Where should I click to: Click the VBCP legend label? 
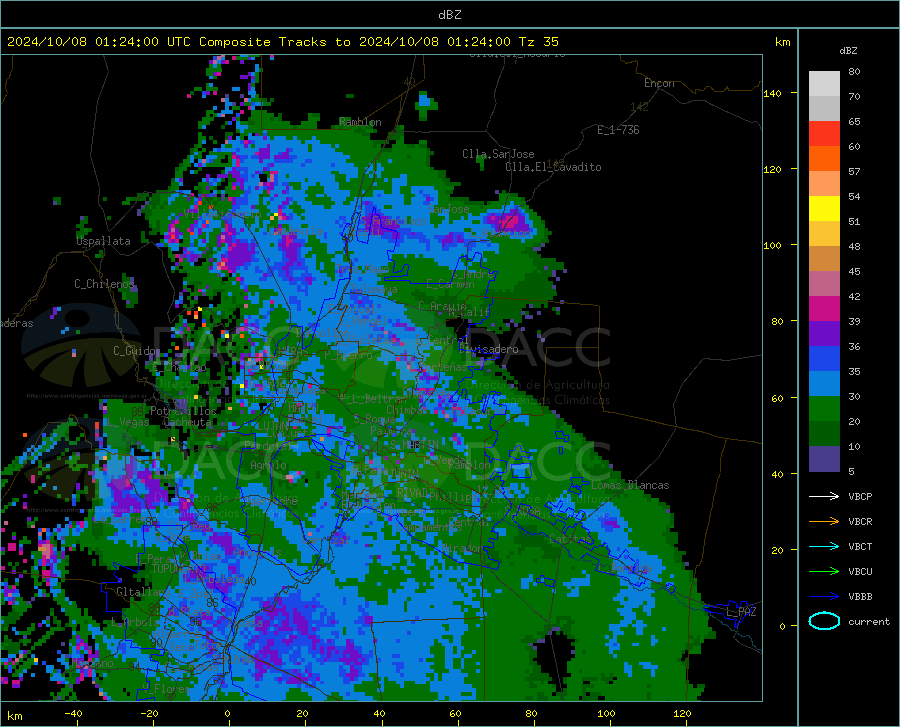[860, 496]
